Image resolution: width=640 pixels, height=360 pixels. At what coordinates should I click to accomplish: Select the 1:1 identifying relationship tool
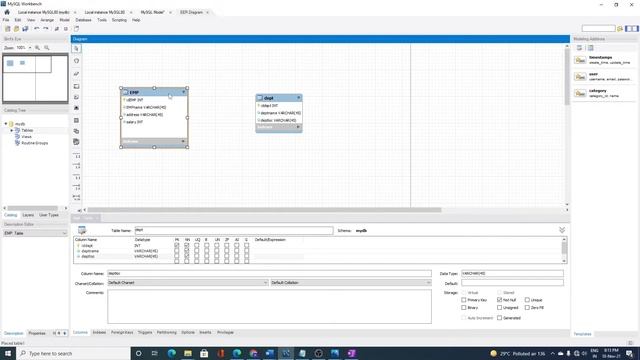76,177
